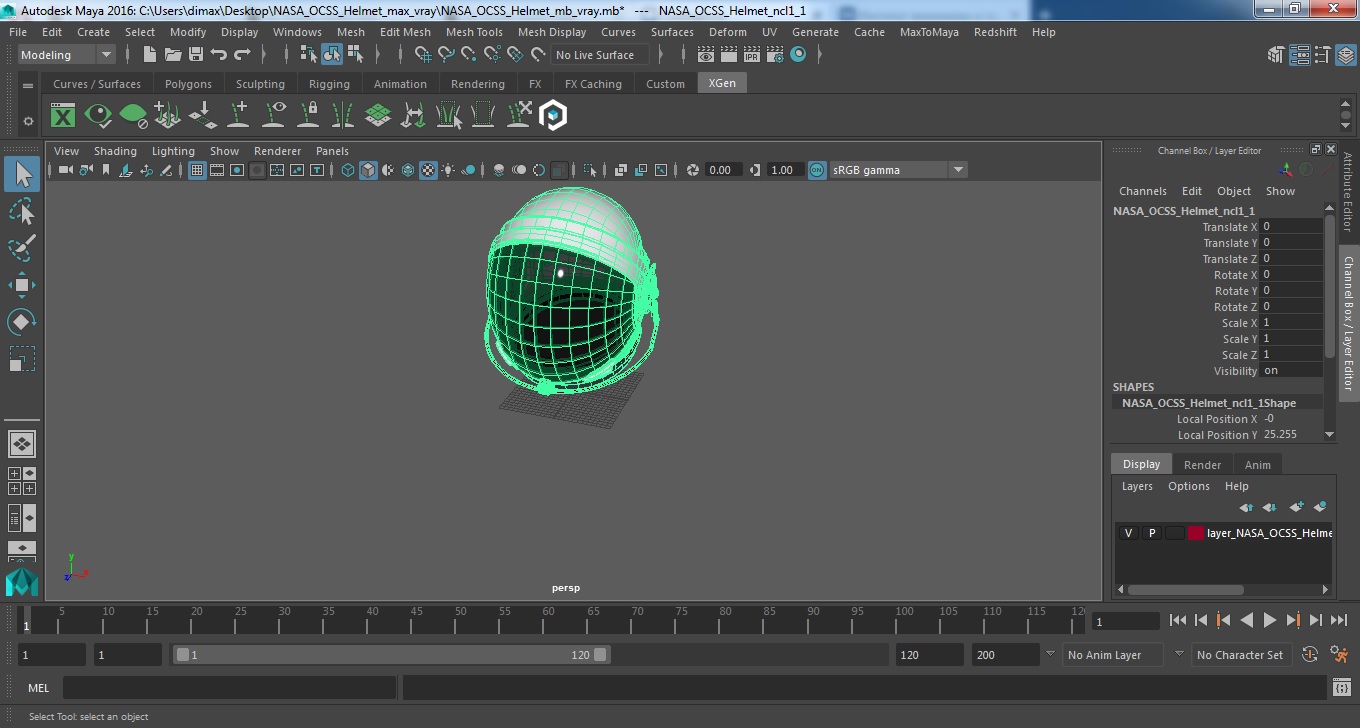Click red layer color swatch
The height and width of the screenshot is (728, 1360).
[1196, 533]
